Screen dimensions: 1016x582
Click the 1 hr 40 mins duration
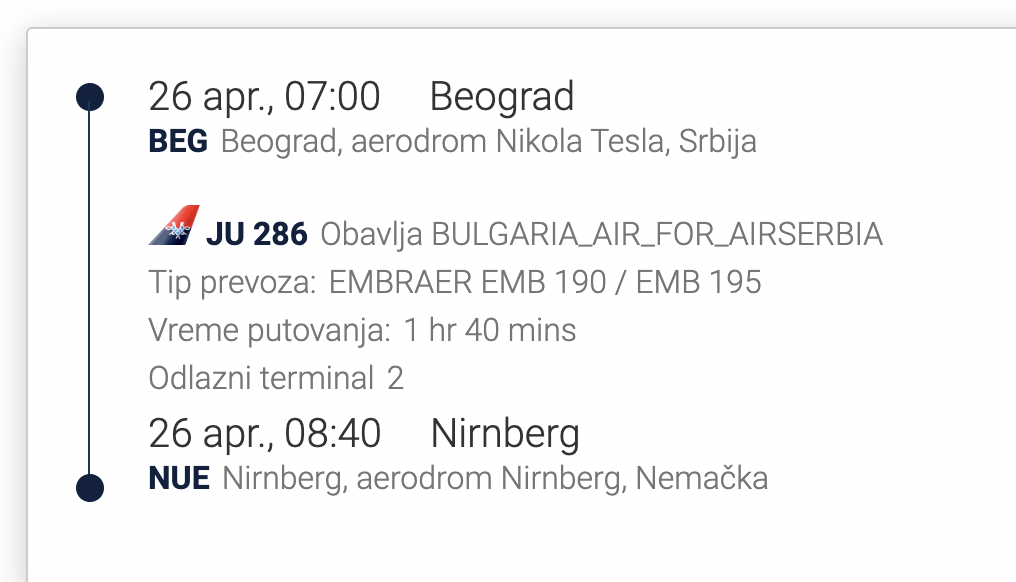point(490,330)
